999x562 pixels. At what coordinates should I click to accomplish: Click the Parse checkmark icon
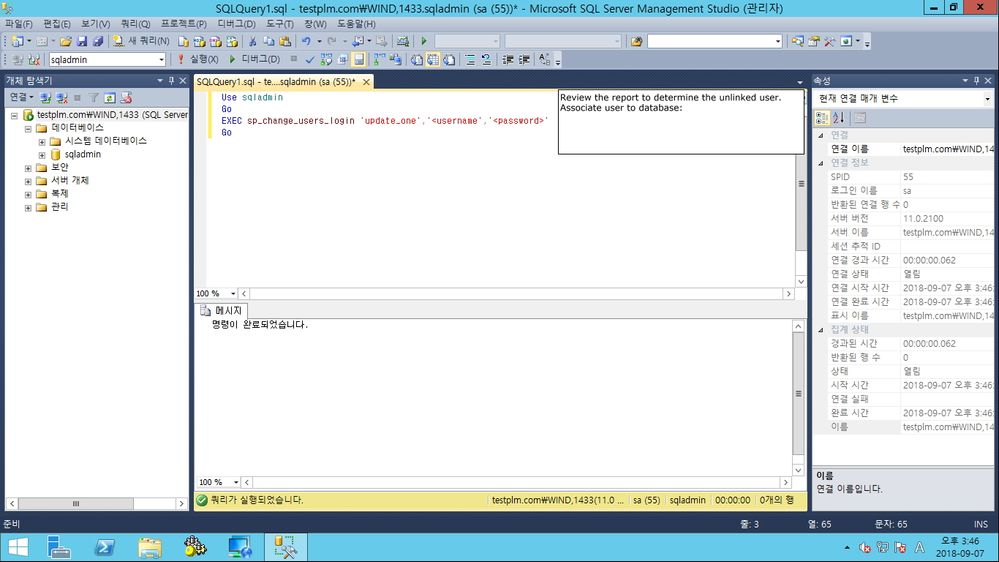point(310,59)
